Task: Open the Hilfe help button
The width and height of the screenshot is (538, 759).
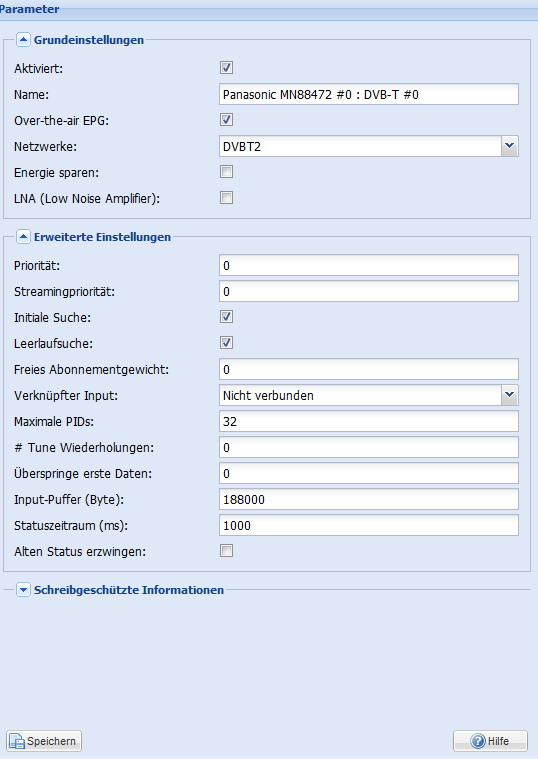Action: pyautogui.click(x=490, y=741)
